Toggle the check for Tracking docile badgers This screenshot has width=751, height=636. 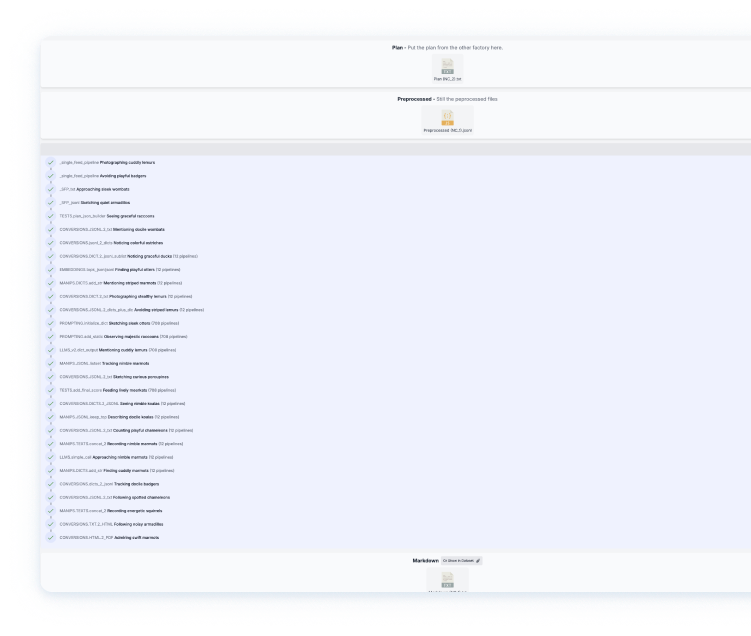pos(51,484)
